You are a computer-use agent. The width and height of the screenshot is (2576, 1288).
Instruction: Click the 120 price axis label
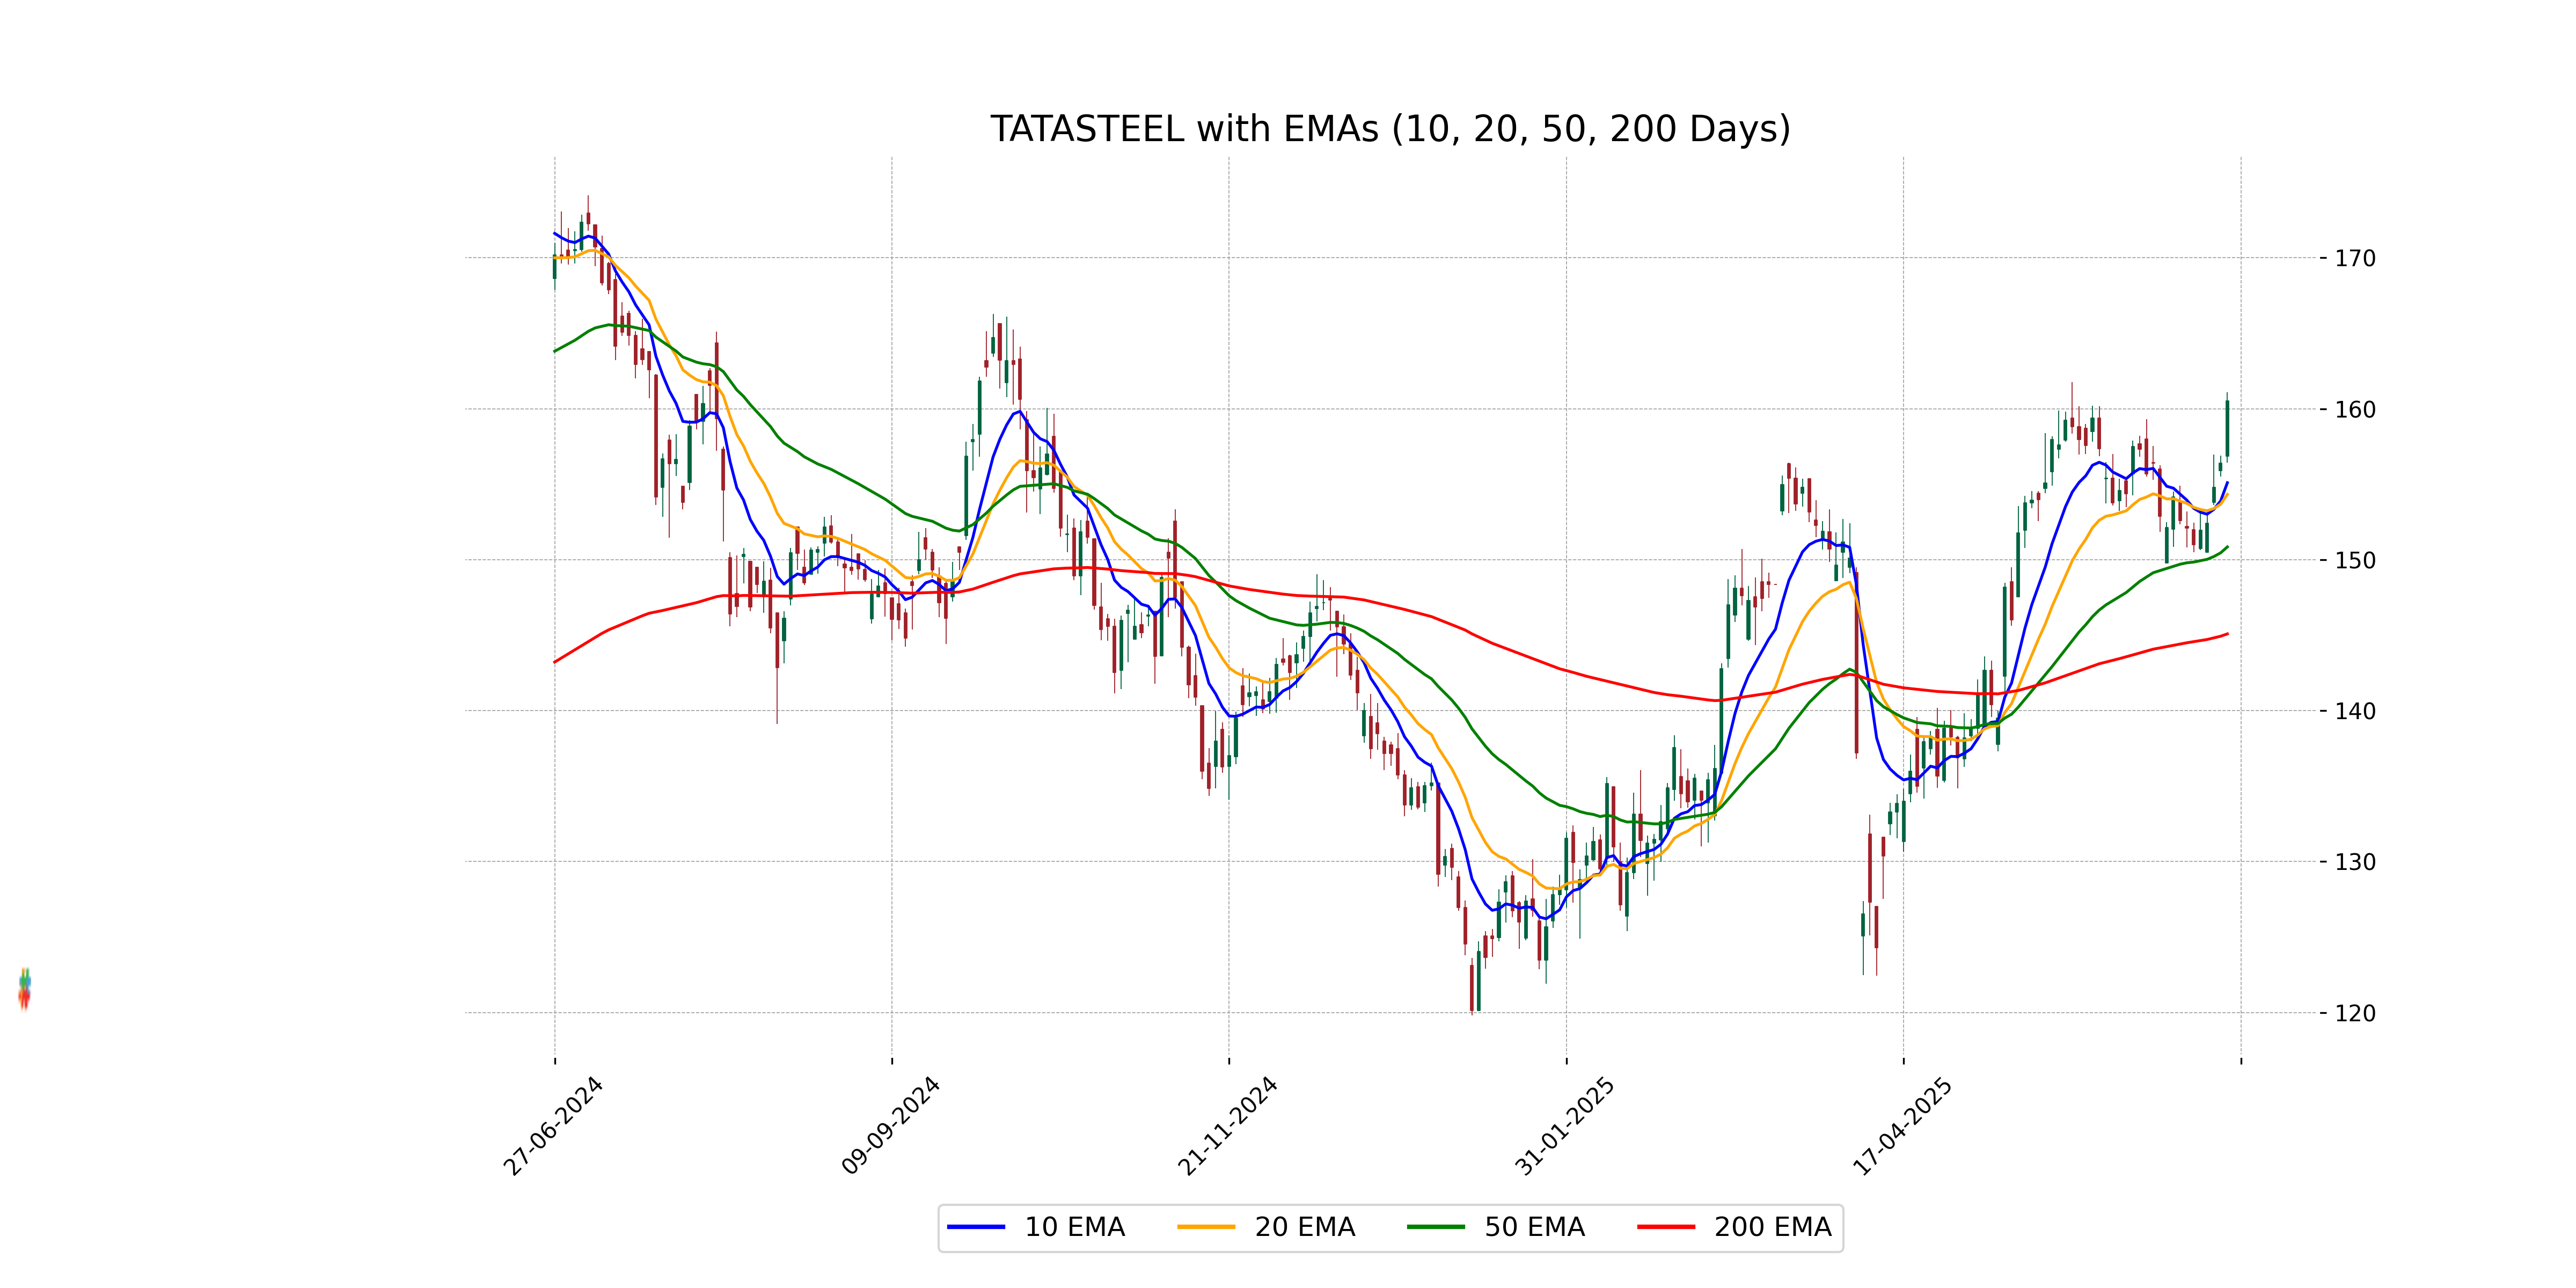coord(2355,1013)
